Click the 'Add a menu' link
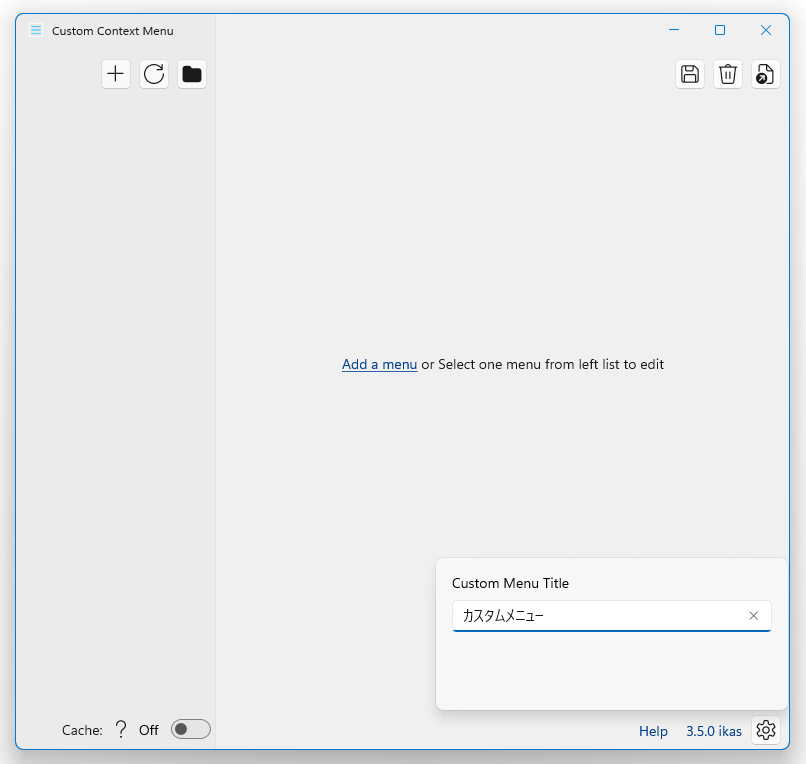This screenshot has height=764, width=806. tap(379, 365)
